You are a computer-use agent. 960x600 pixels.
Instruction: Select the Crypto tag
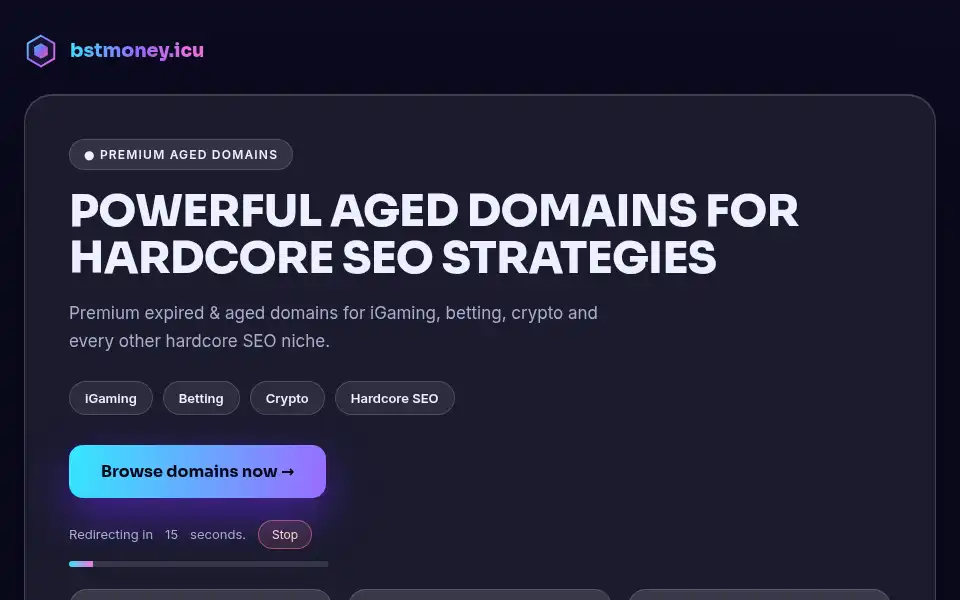point(287,398)
